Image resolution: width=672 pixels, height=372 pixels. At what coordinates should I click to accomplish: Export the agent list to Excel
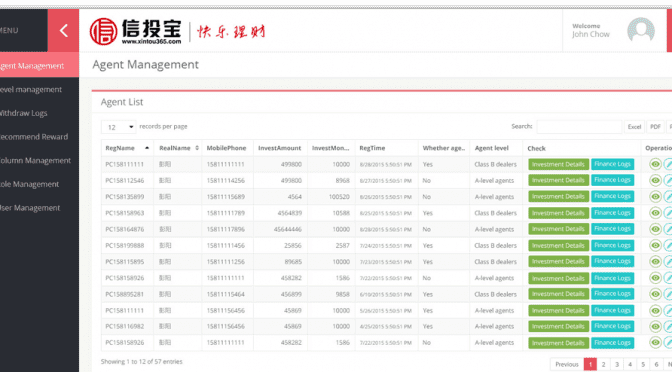click(x=634, y=127)
